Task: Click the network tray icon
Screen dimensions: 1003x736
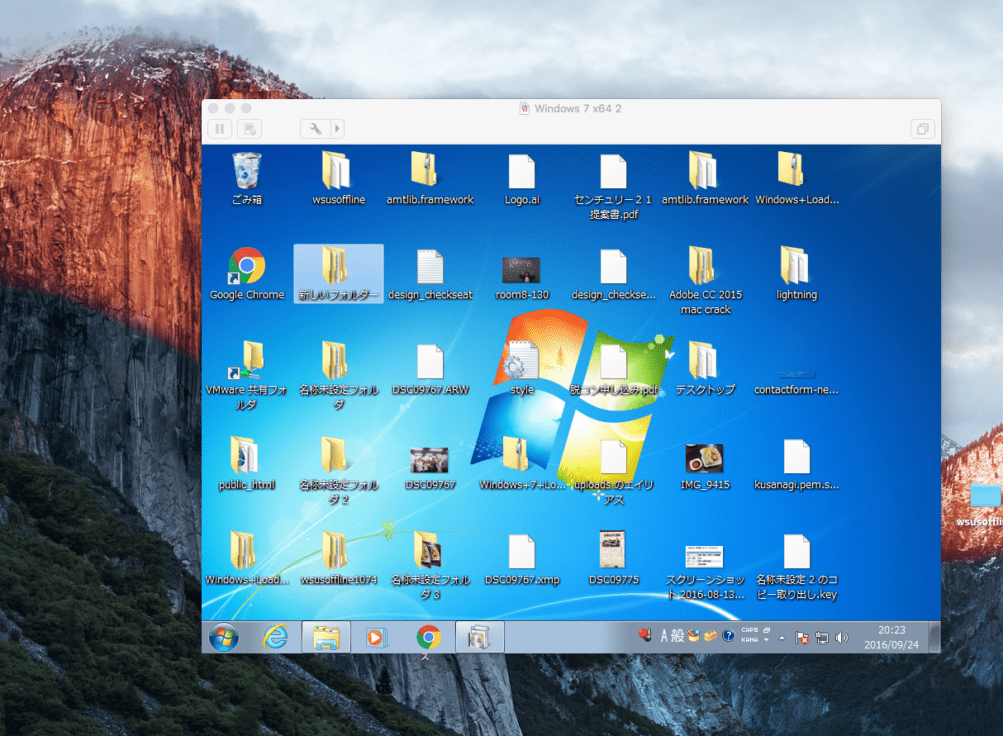Action: pyautogui.click(x=821, y=637)
